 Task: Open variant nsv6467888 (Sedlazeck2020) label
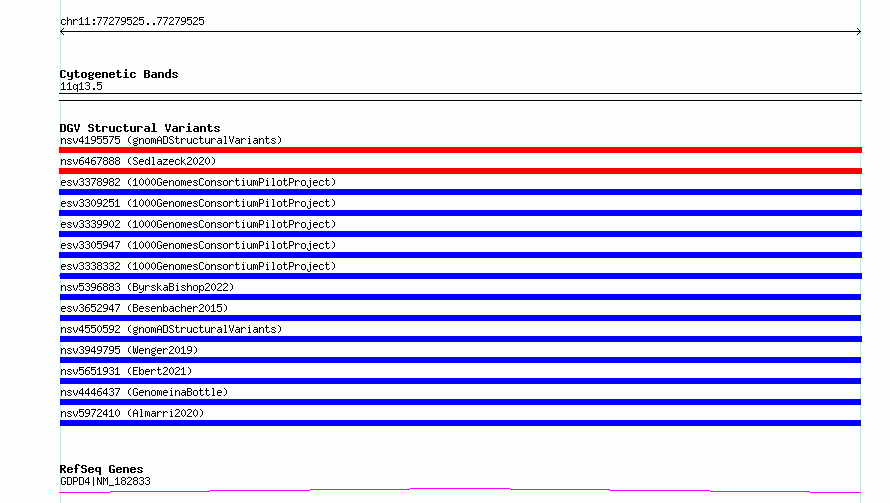click(138, 161)
